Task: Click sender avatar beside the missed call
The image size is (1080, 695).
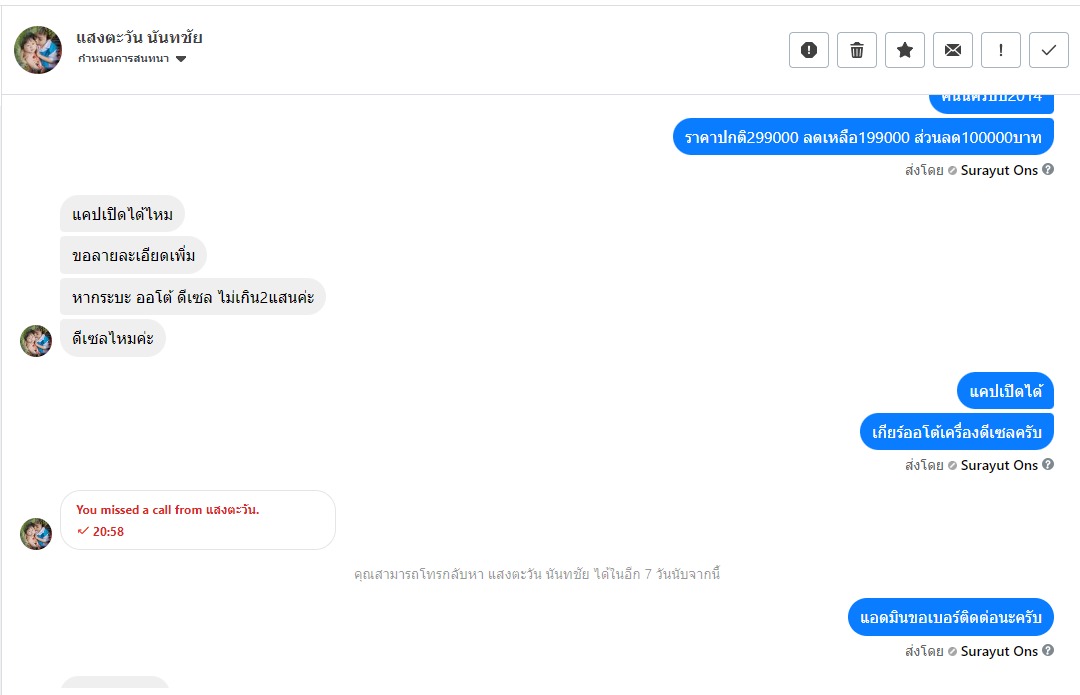Action: tap(36, 534)
